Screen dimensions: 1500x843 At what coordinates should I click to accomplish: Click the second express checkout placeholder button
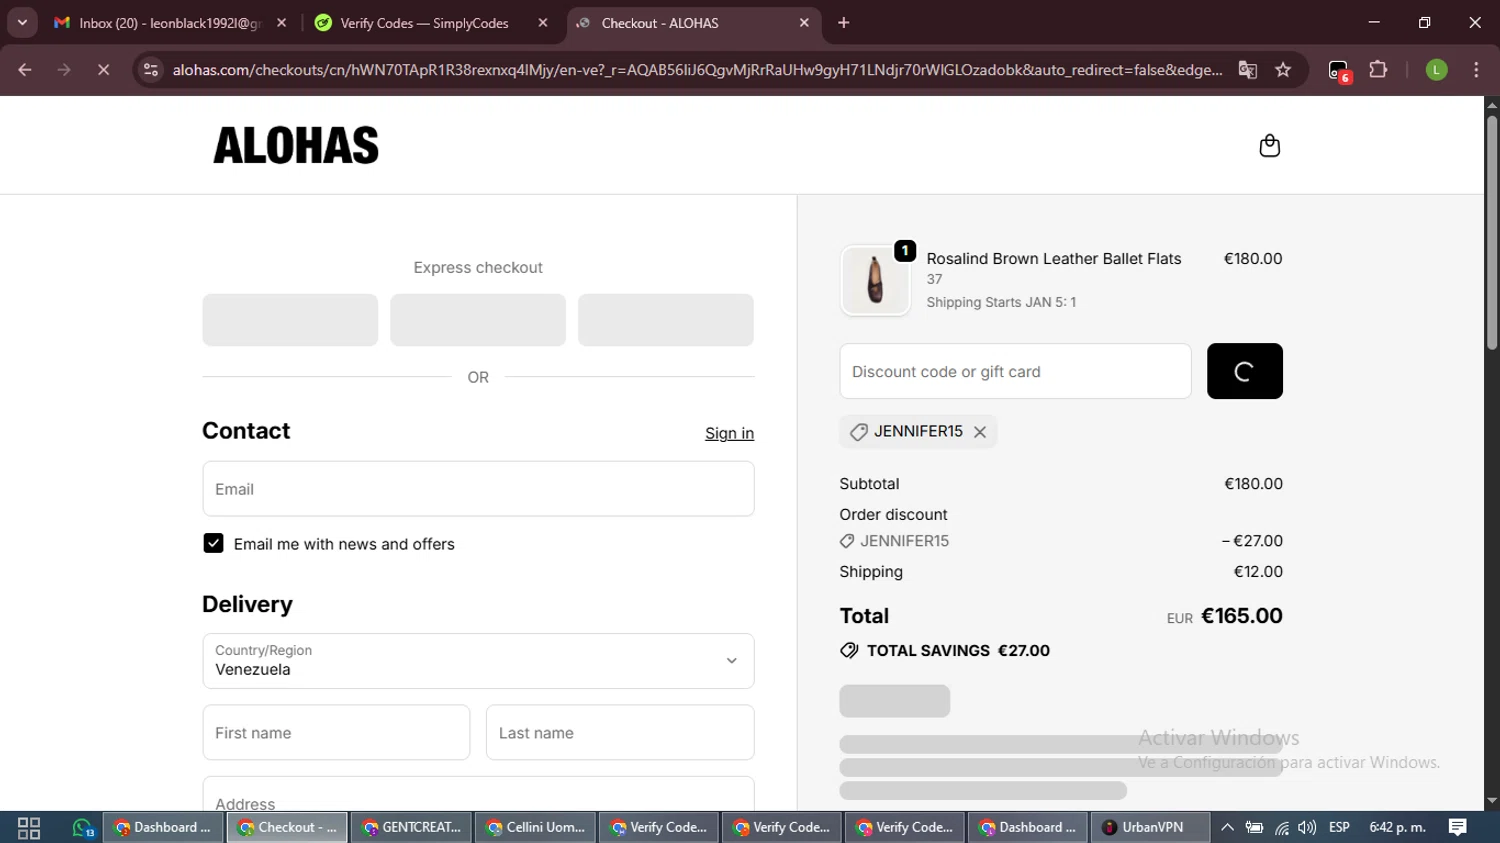[478, 320]
